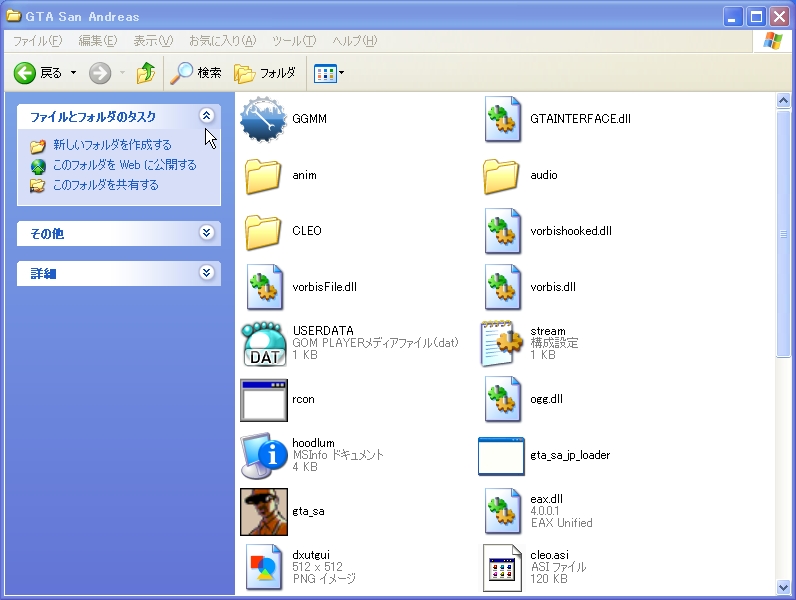This screenshot has width=796, height=600.
Task: Select the cleo.asi file icon
Action: pos(502,568)
